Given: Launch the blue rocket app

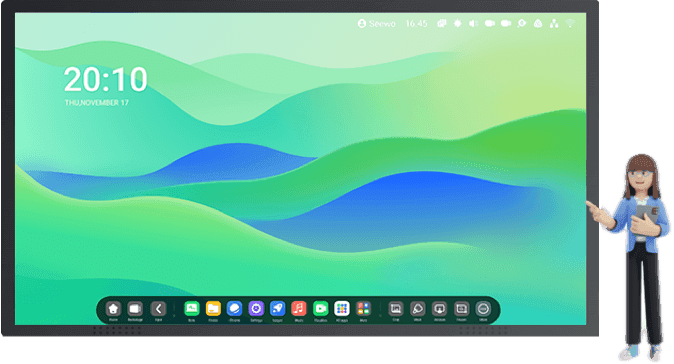Looking at the screenshot, I should pyautogui.click(x=278, y=309).
